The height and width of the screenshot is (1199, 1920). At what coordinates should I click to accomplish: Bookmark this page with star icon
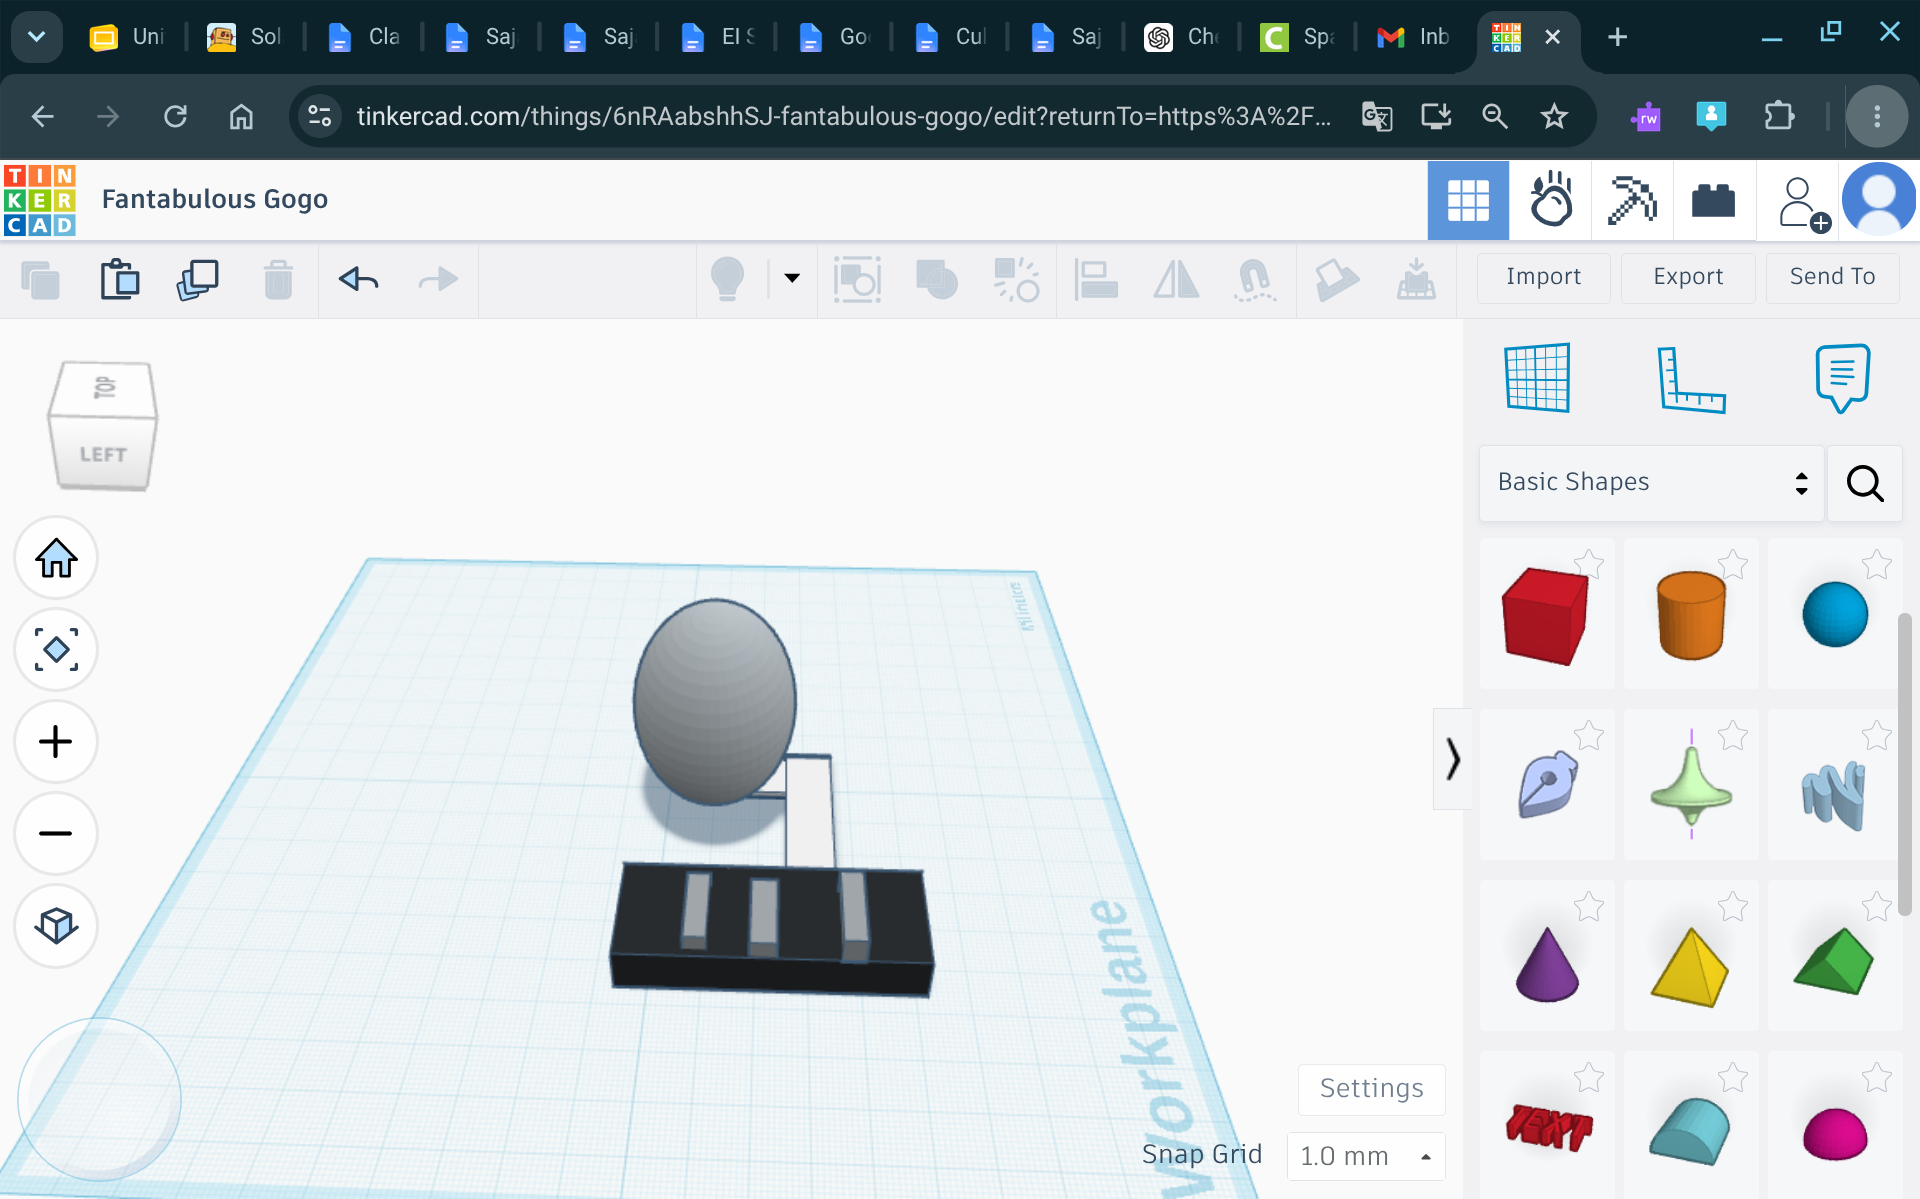pyautogui.click(x=1554, y=117)
